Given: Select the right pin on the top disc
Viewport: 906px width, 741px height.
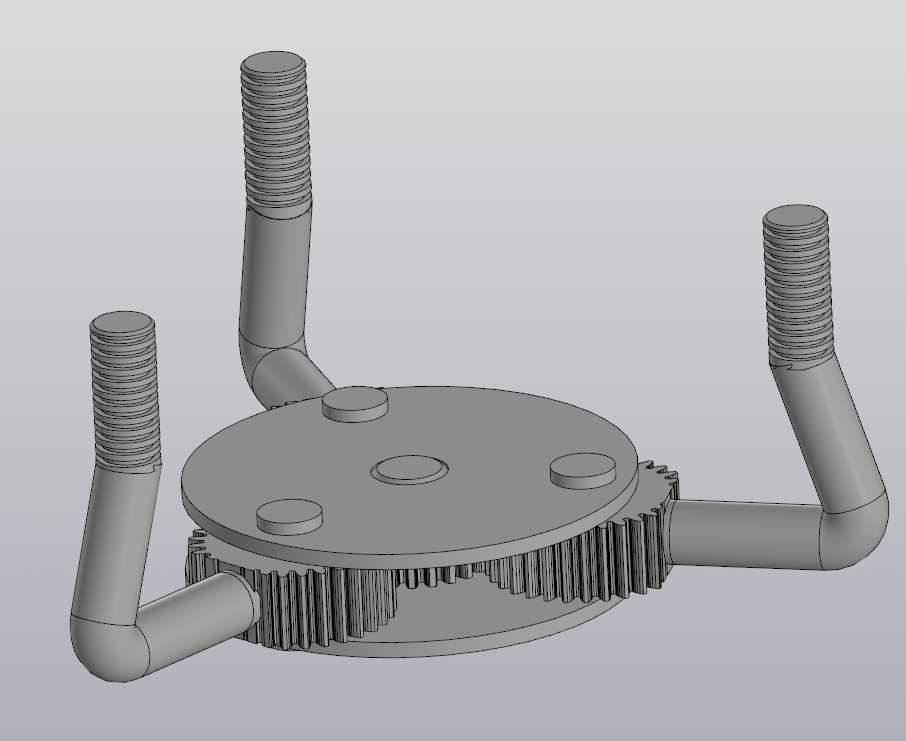Looking at the screenshot, I should coord(583,468).
